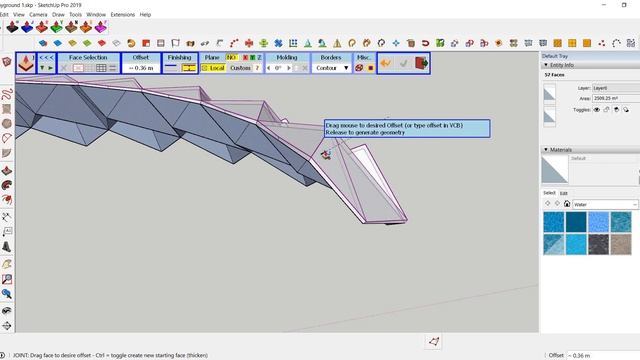Select the Zoom Window tool
Screen dimensions: 640x360
(7, 279)
